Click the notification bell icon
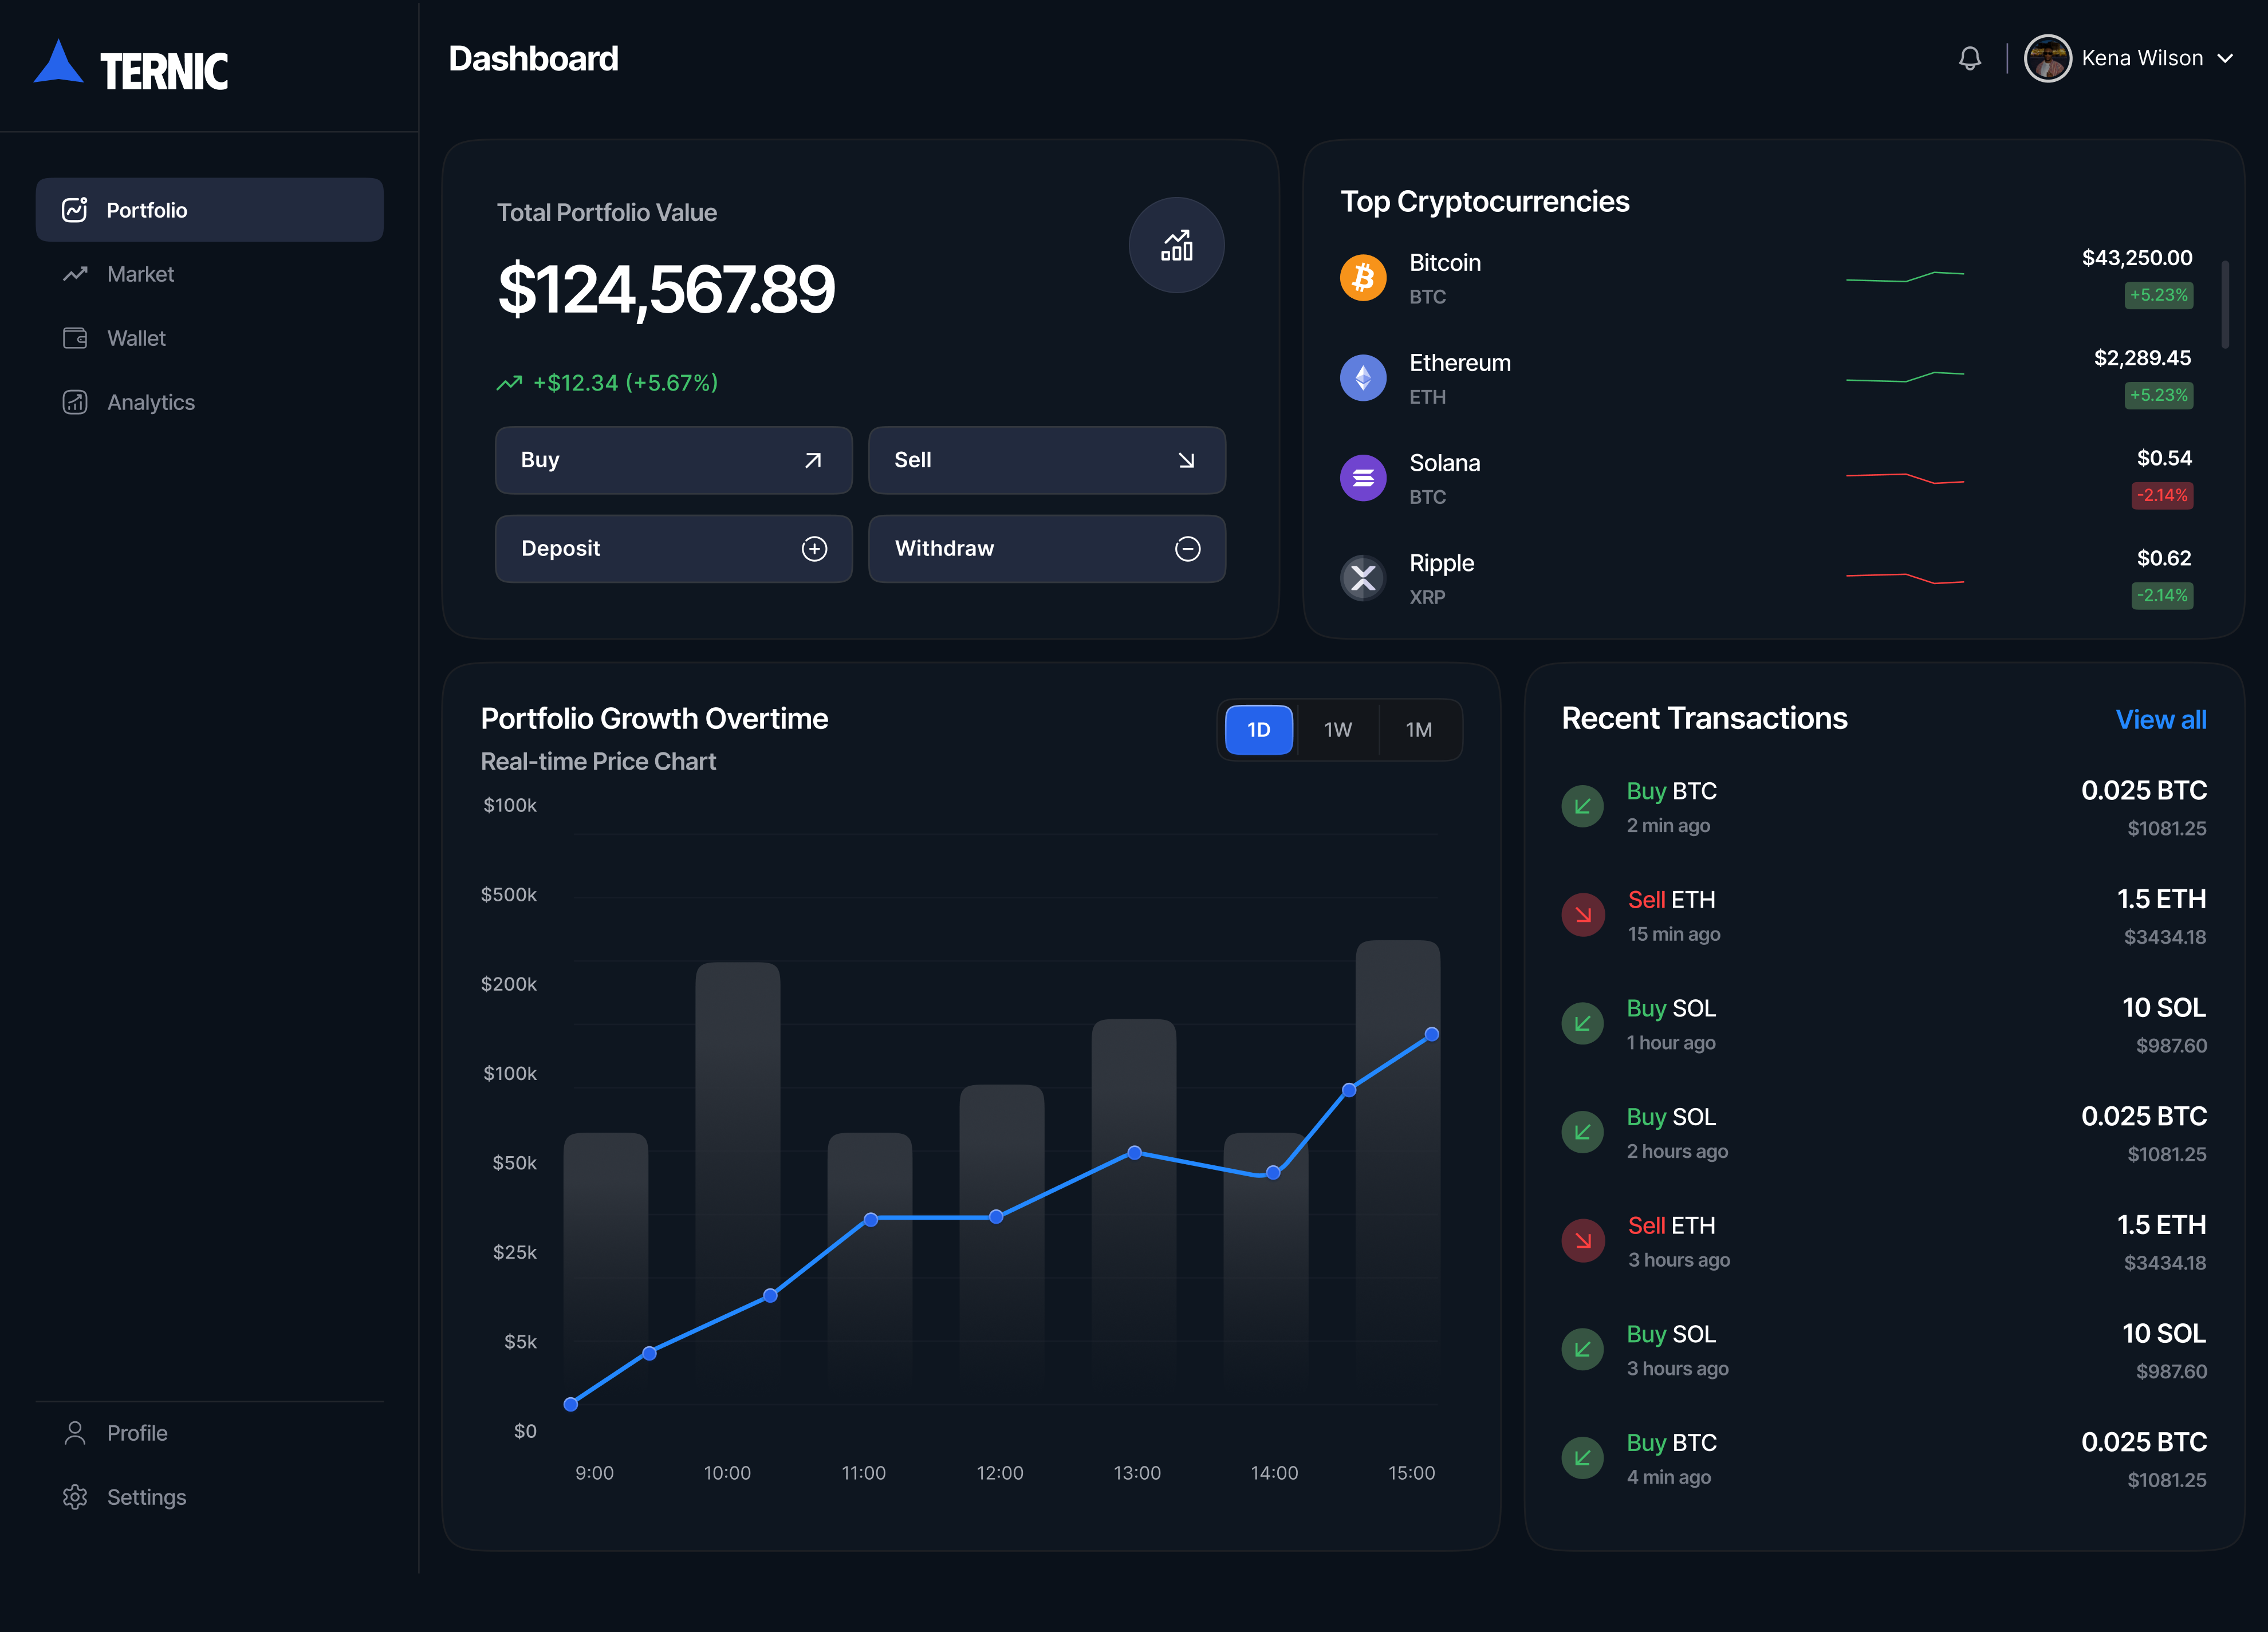Image resolution: width=2268 pixels, height=1632 pixels. point(1969,59)
